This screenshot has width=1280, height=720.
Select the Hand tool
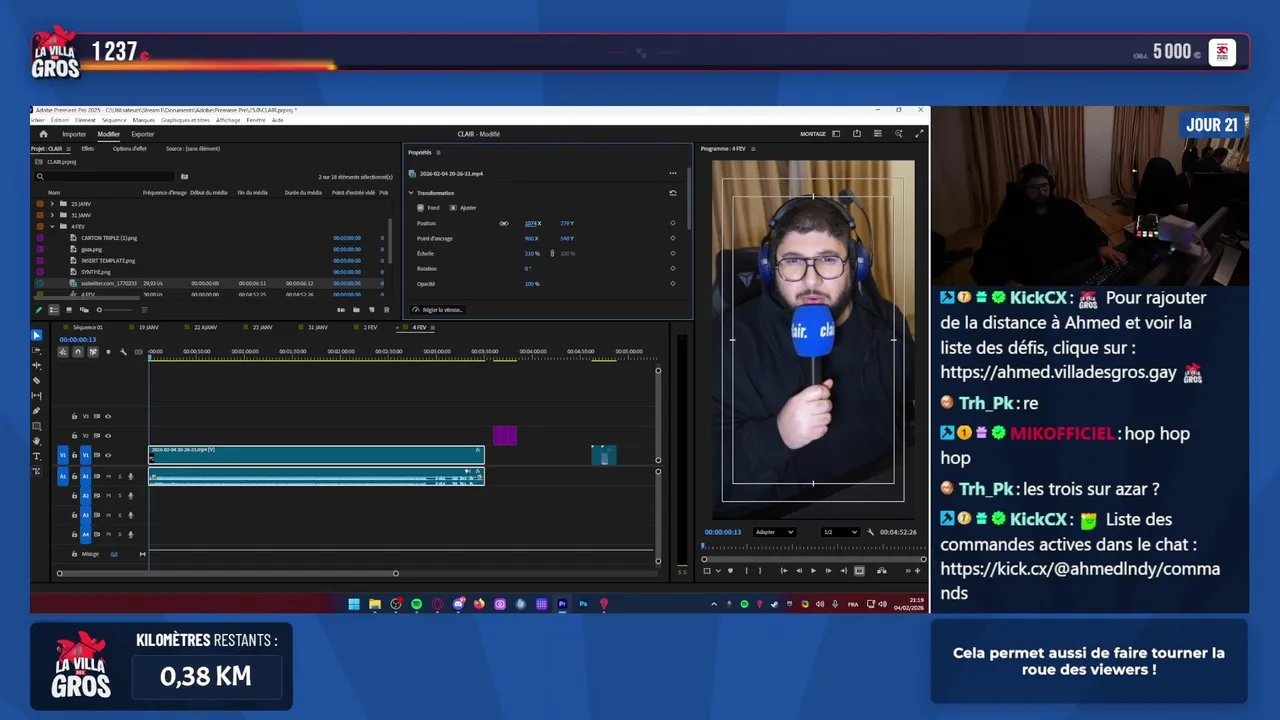coord(36,441)
